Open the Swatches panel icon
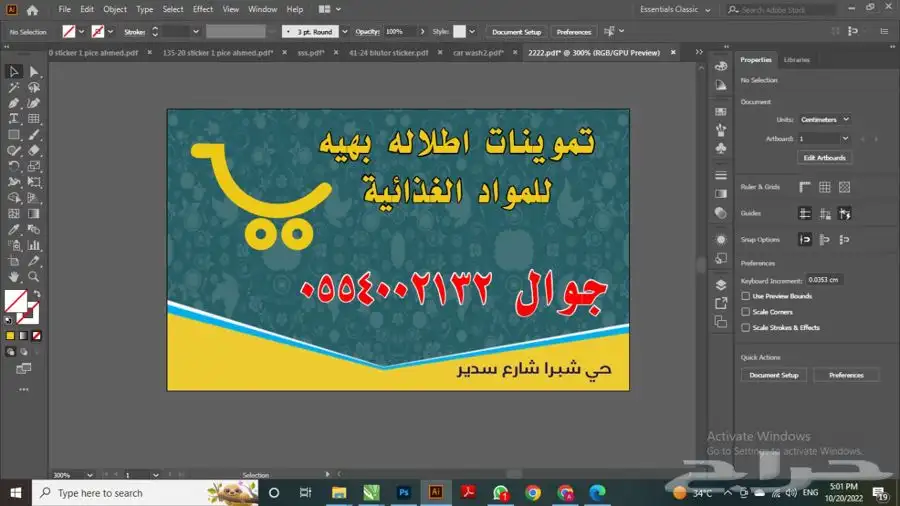The height and width of the screenshot is (506, 900). point(721,111)
